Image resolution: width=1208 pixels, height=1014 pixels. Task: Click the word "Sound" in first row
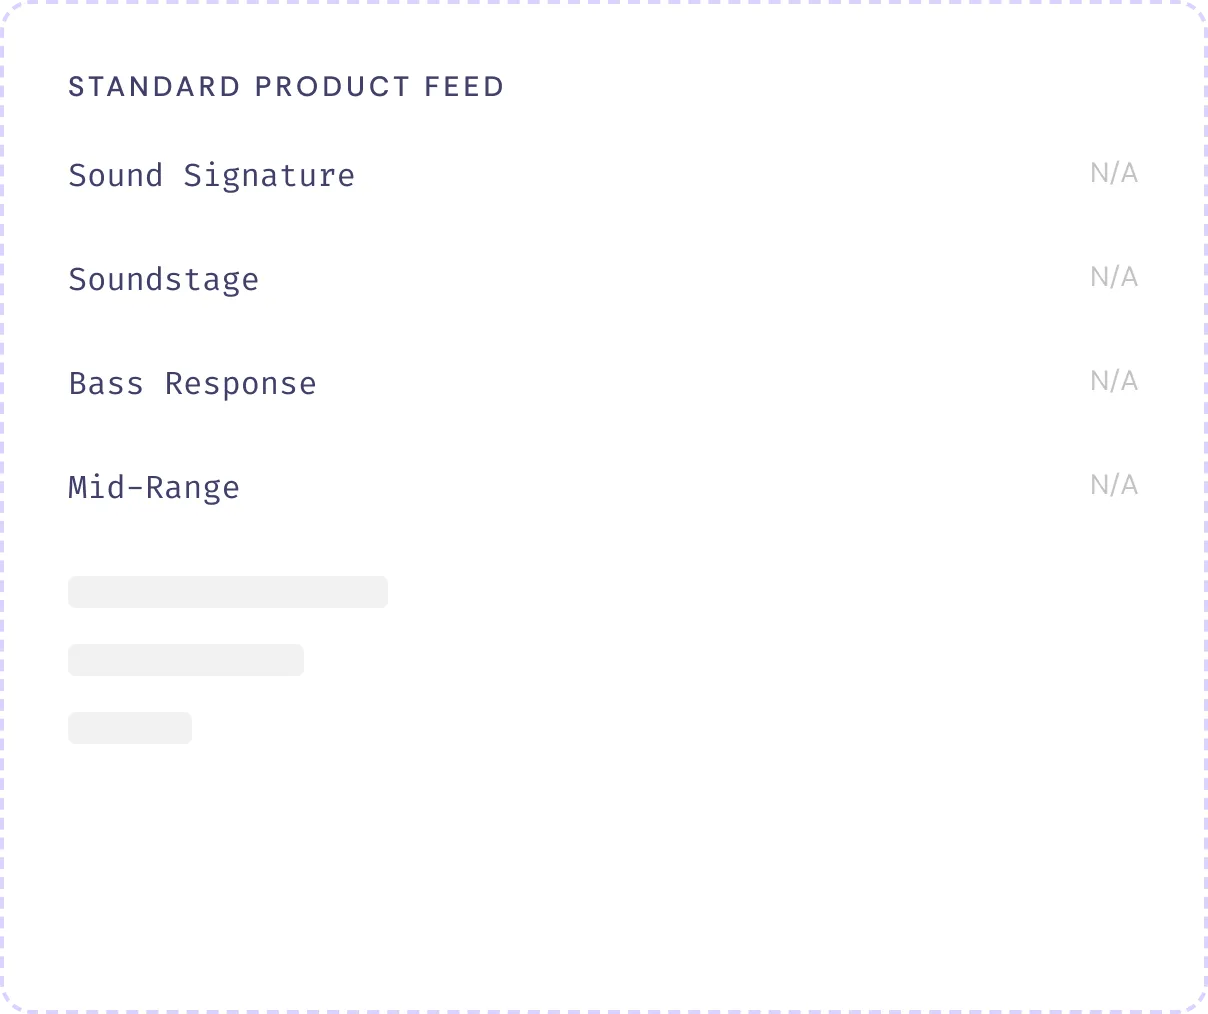[115, 176]
